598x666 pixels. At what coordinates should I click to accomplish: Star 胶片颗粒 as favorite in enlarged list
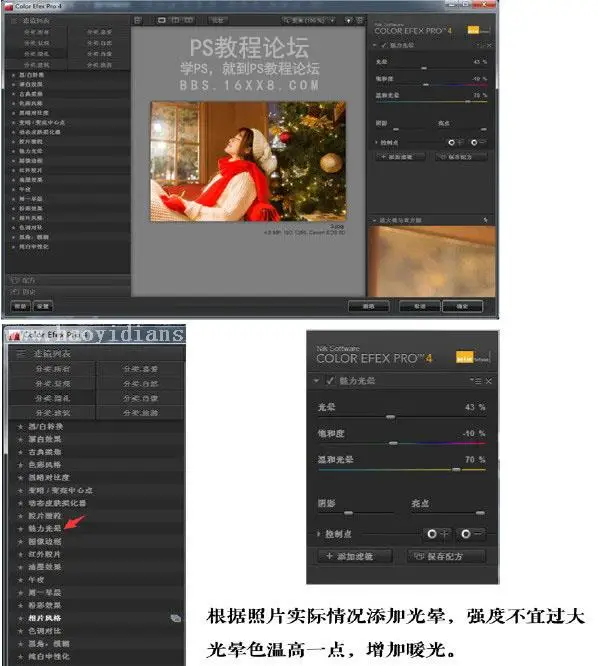tap(20, 516)
